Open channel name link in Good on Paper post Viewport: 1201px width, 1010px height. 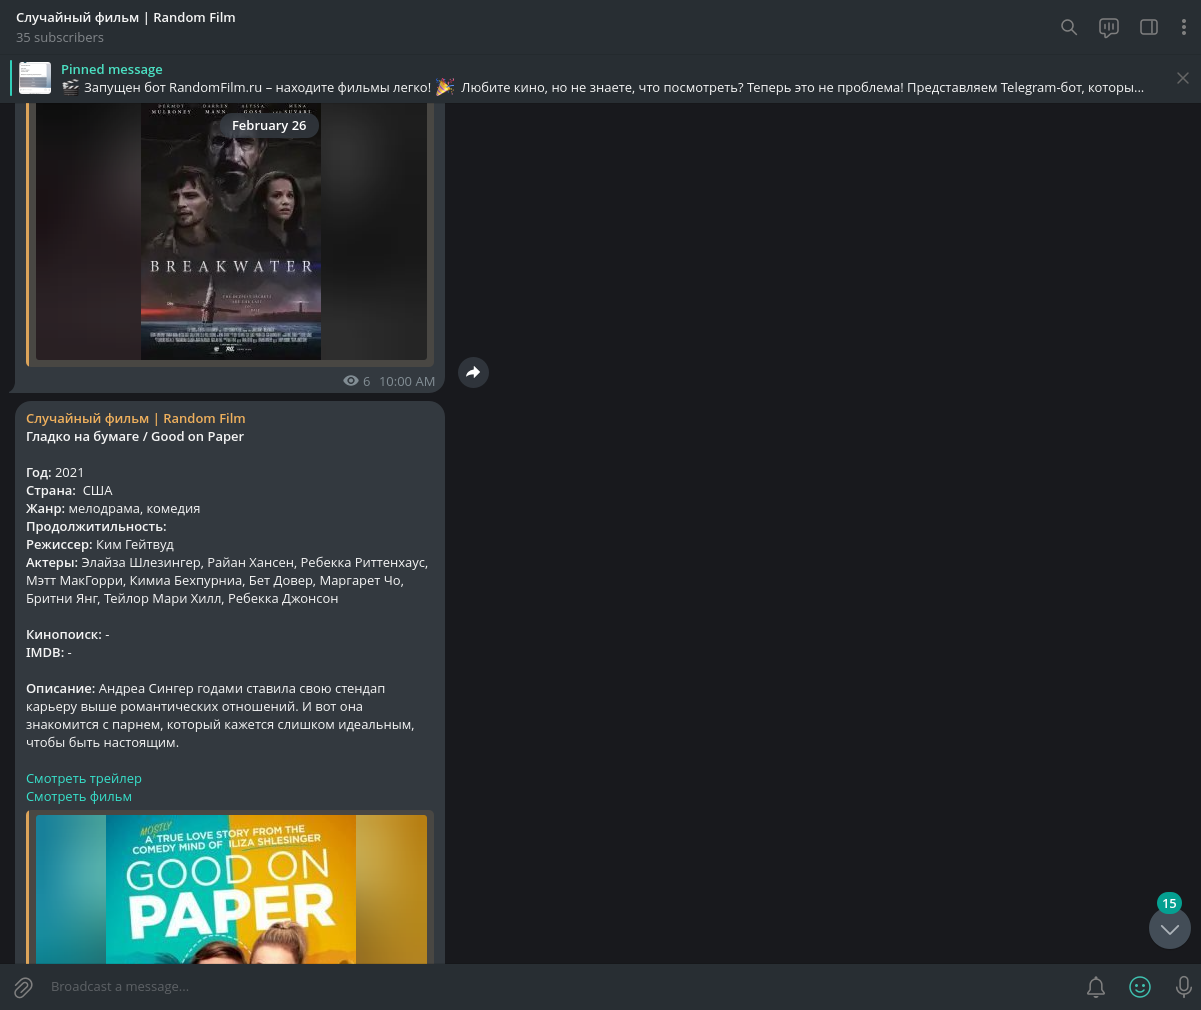136,418
